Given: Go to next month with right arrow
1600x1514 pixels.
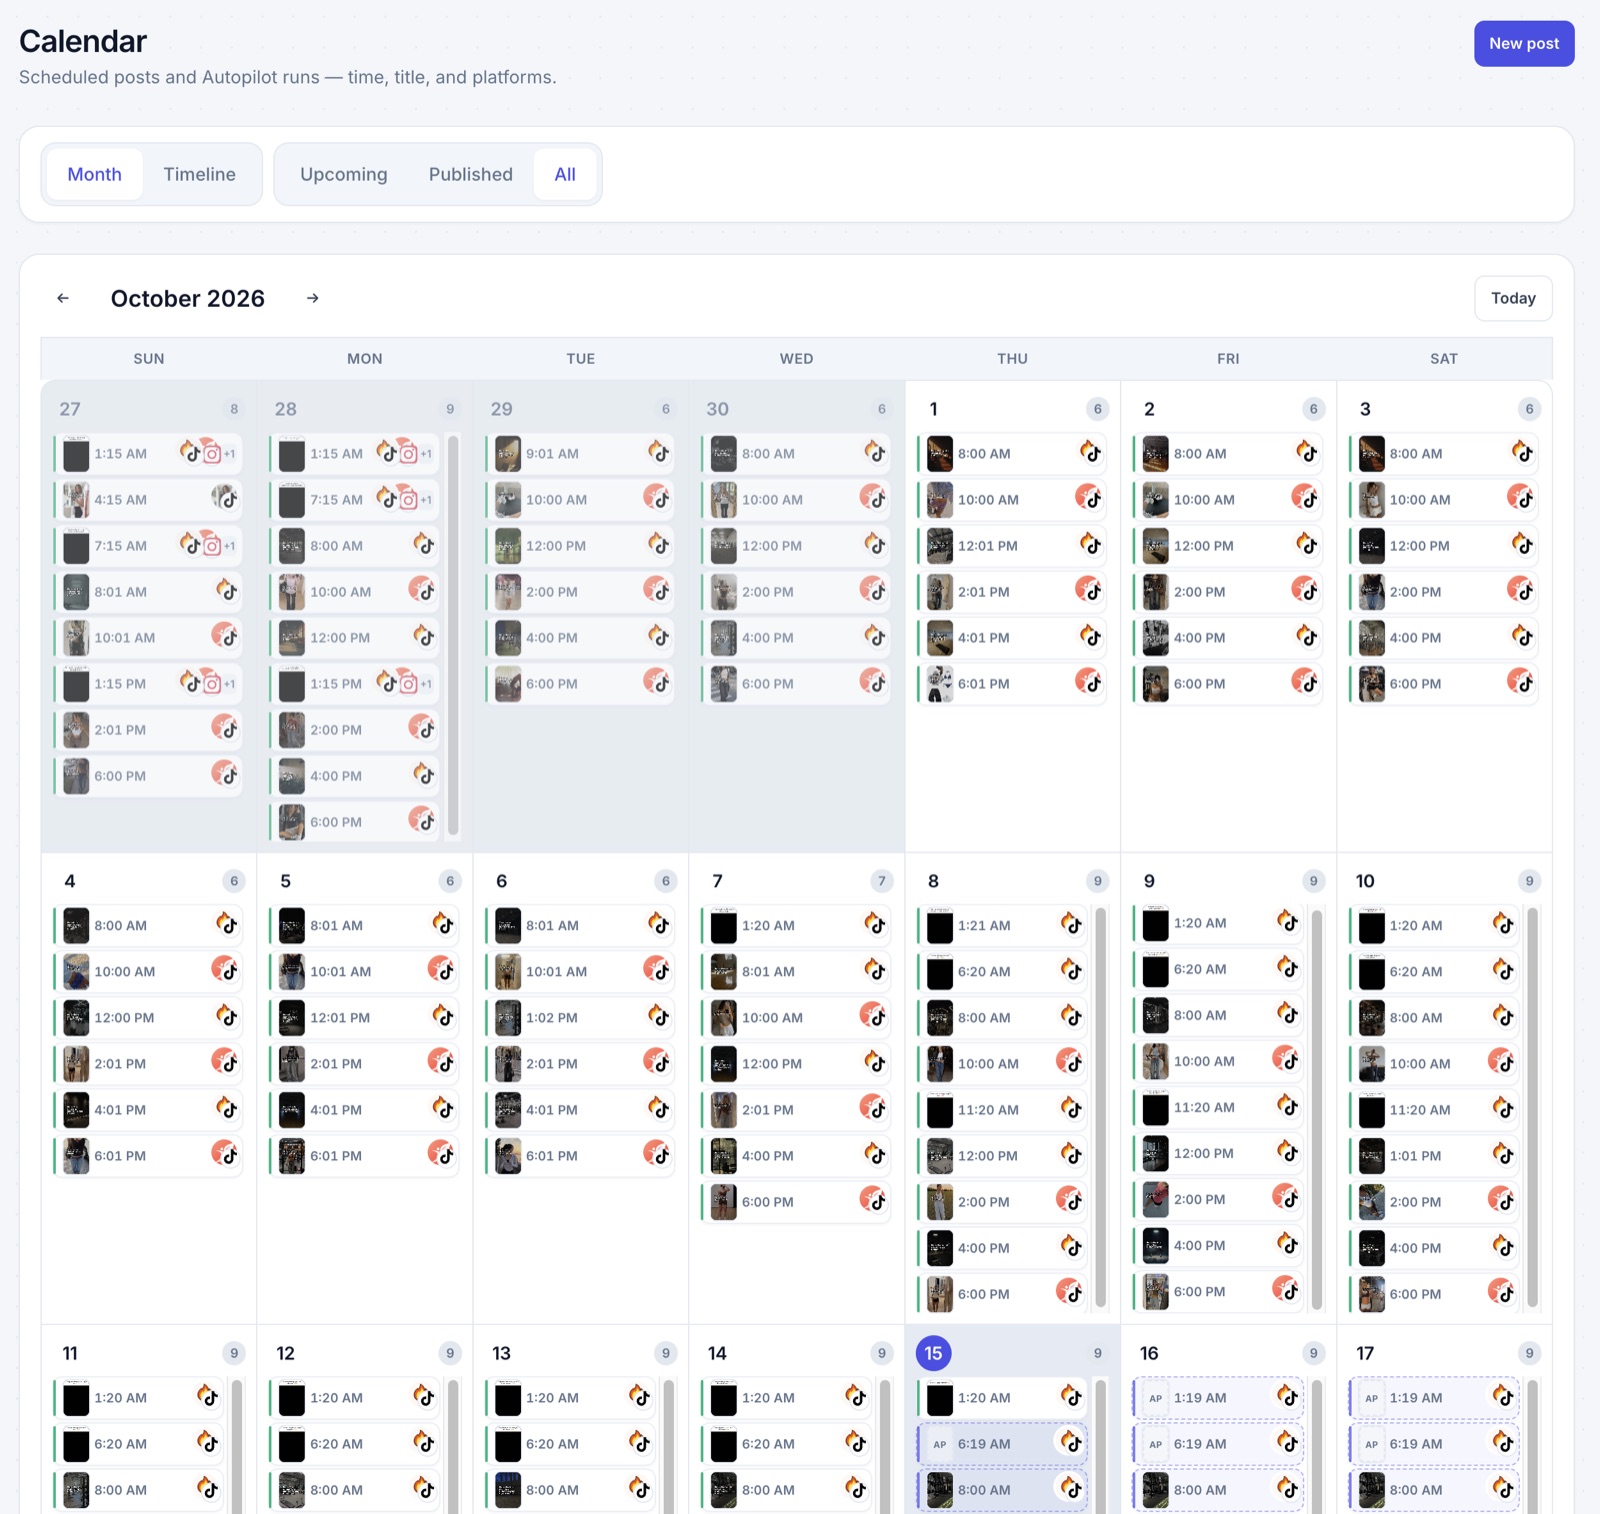Looking at the screenshot, I should (313, 298).
